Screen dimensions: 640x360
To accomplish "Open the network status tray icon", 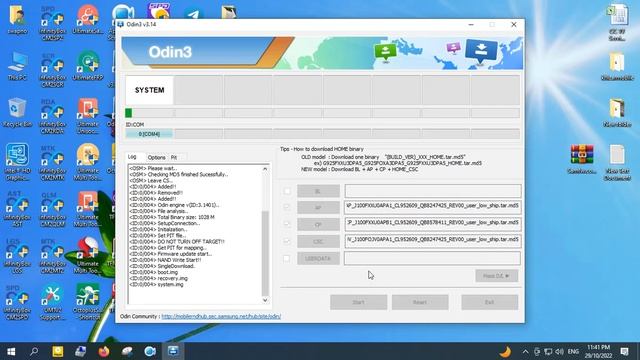I will pyautogui.click(x=548, y=351).
